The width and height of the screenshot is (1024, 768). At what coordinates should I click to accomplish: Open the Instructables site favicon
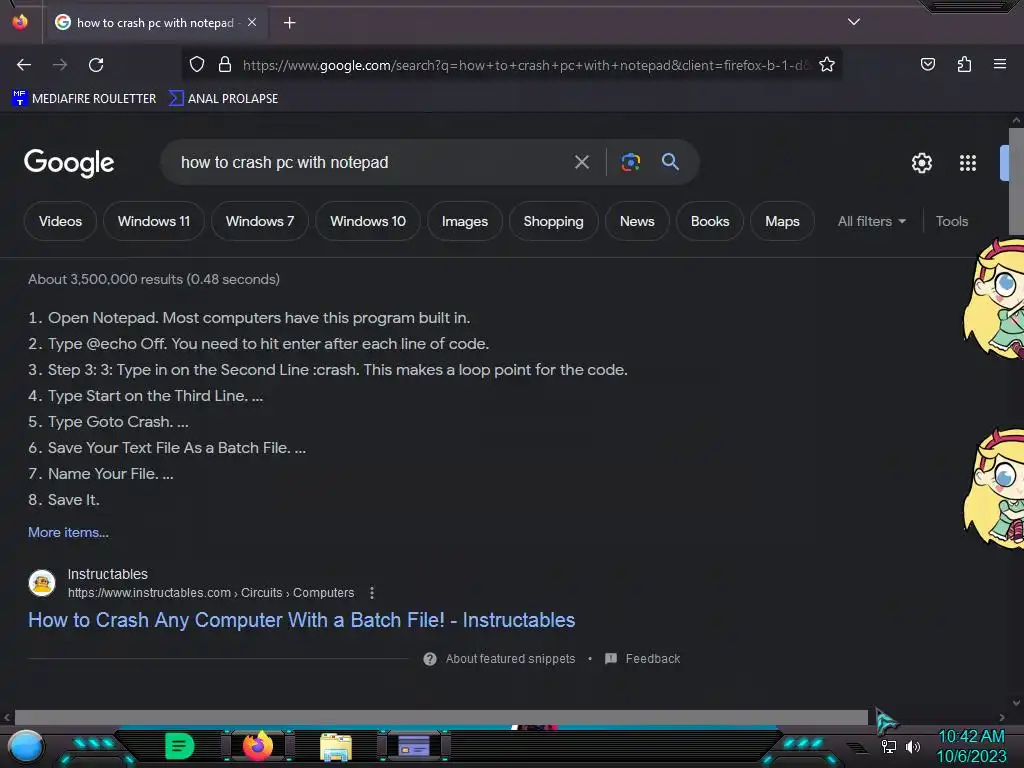pos(42,583)
